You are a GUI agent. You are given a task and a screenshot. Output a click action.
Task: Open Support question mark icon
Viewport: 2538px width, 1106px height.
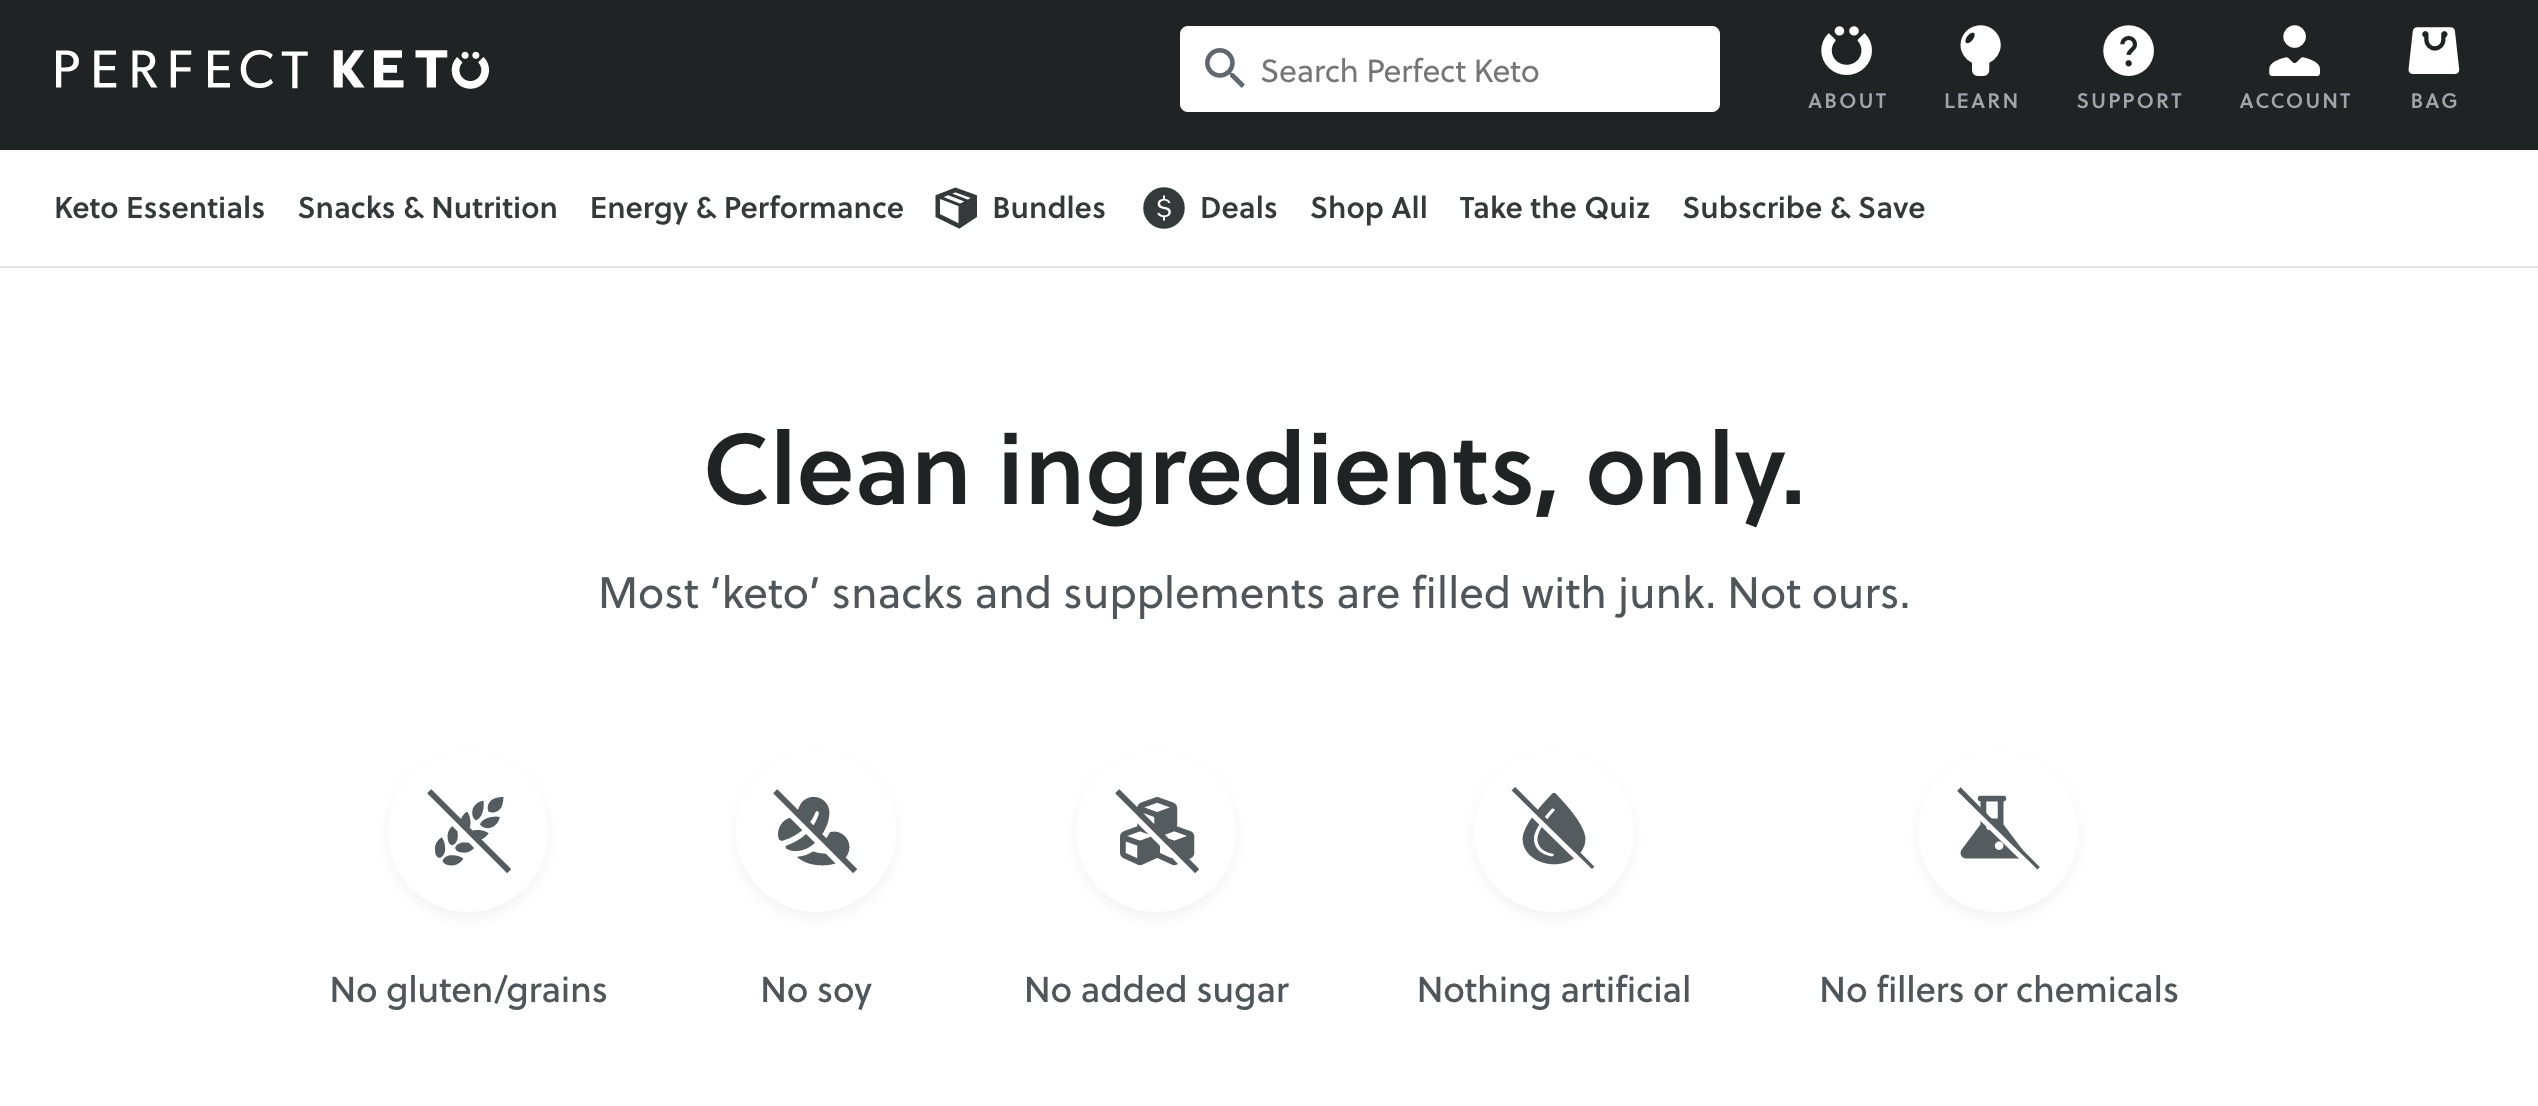click(2128, 51)
